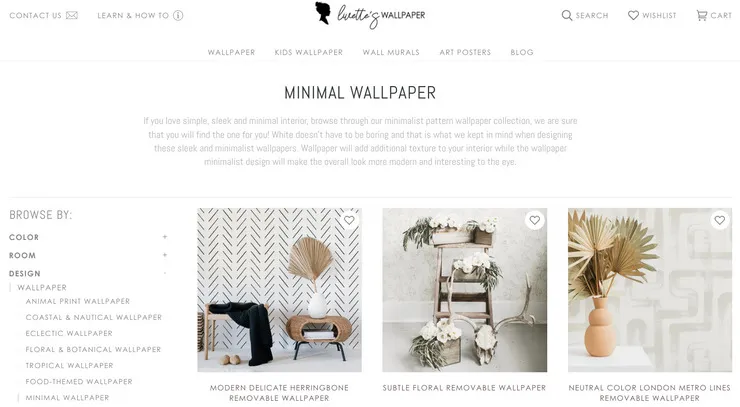This screenshot has width=740, height=407.
Task: Click the Lisette's Wallpaper logo
Action: point(370,15)
